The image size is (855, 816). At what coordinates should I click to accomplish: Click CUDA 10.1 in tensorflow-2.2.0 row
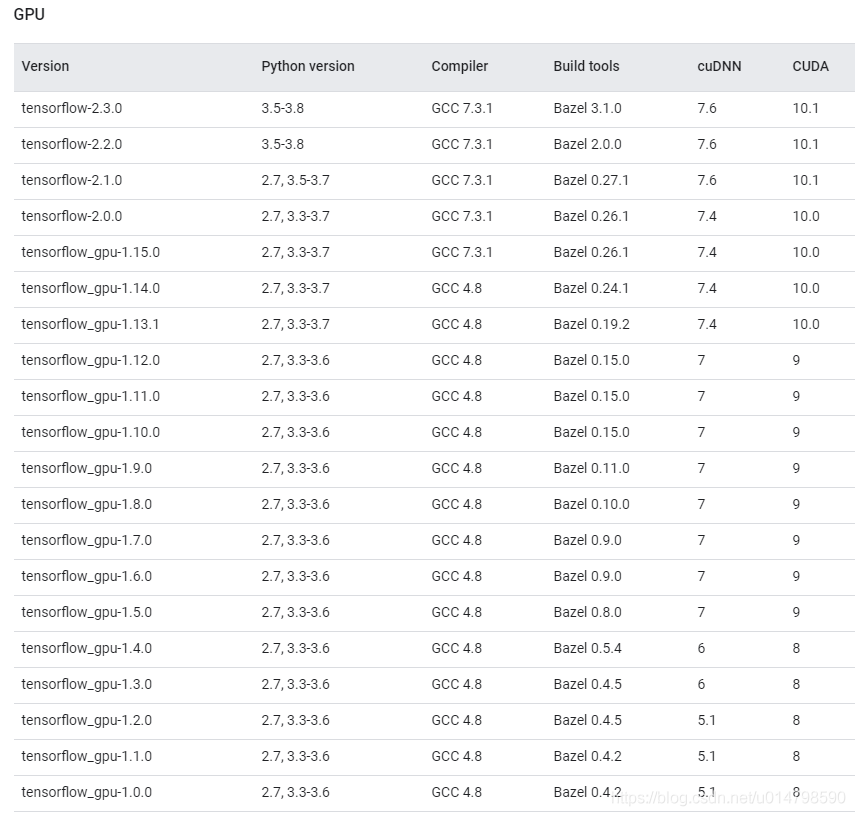coord(805,144)
